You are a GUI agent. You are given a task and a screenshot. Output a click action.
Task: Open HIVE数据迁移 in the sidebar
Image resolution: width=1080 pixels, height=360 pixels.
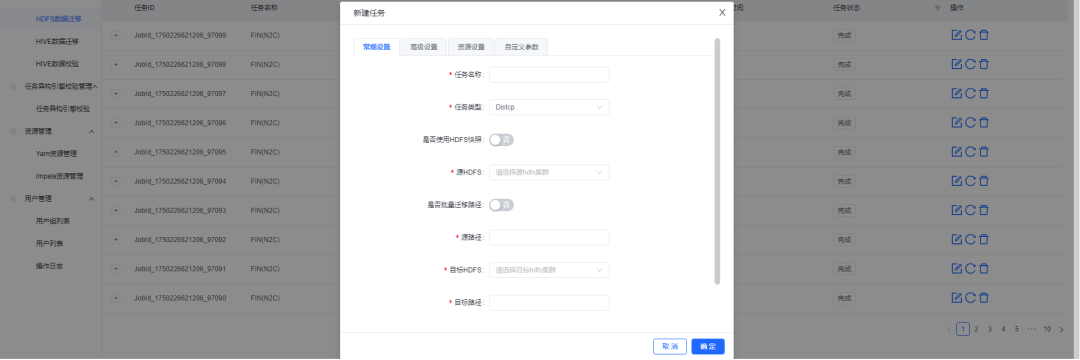click(58, 41)
